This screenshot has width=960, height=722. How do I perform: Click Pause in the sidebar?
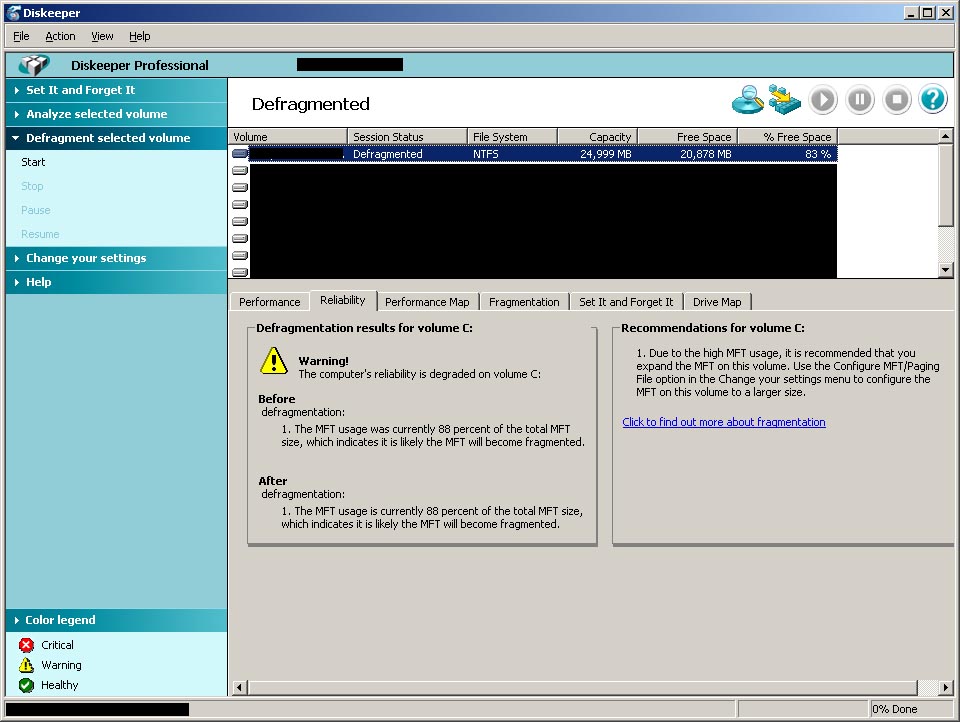36,210
